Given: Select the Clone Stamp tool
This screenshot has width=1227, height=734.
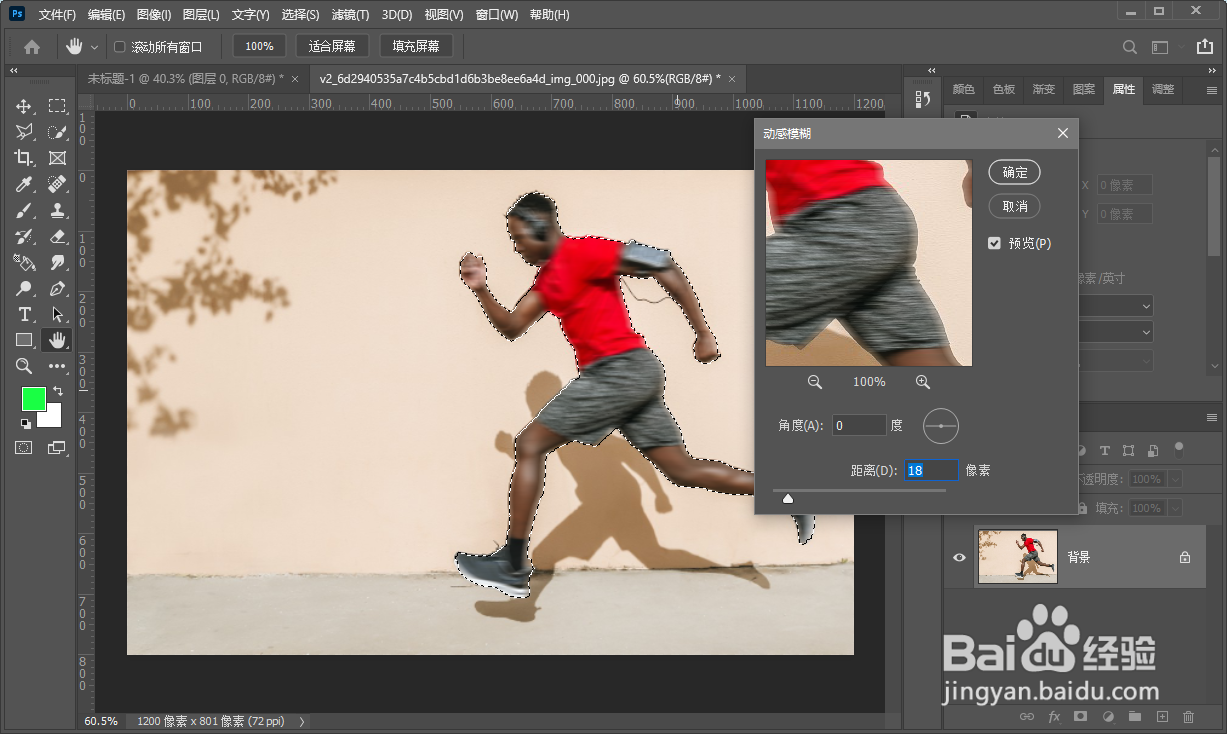Looking at the screenshot, I should [x=57, y=210].
